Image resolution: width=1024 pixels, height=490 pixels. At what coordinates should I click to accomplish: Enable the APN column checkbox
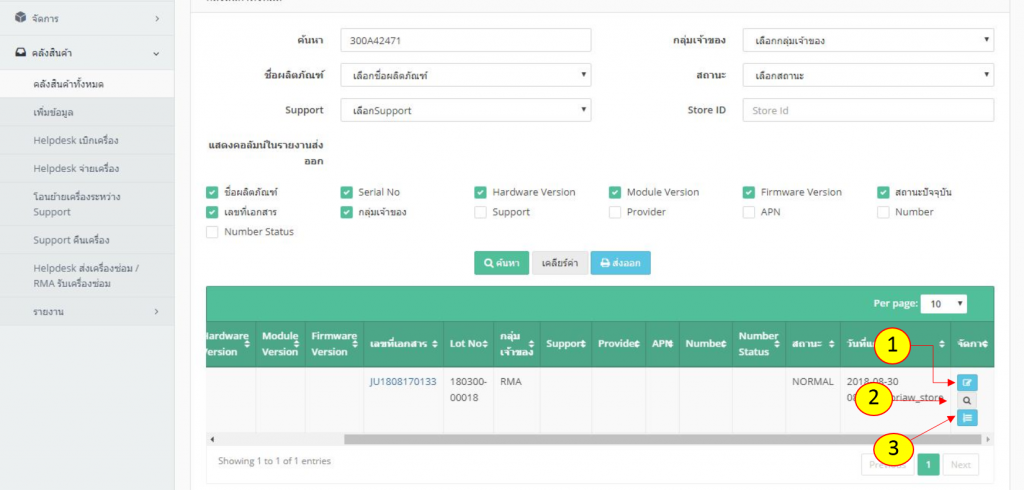pos(748,212)
